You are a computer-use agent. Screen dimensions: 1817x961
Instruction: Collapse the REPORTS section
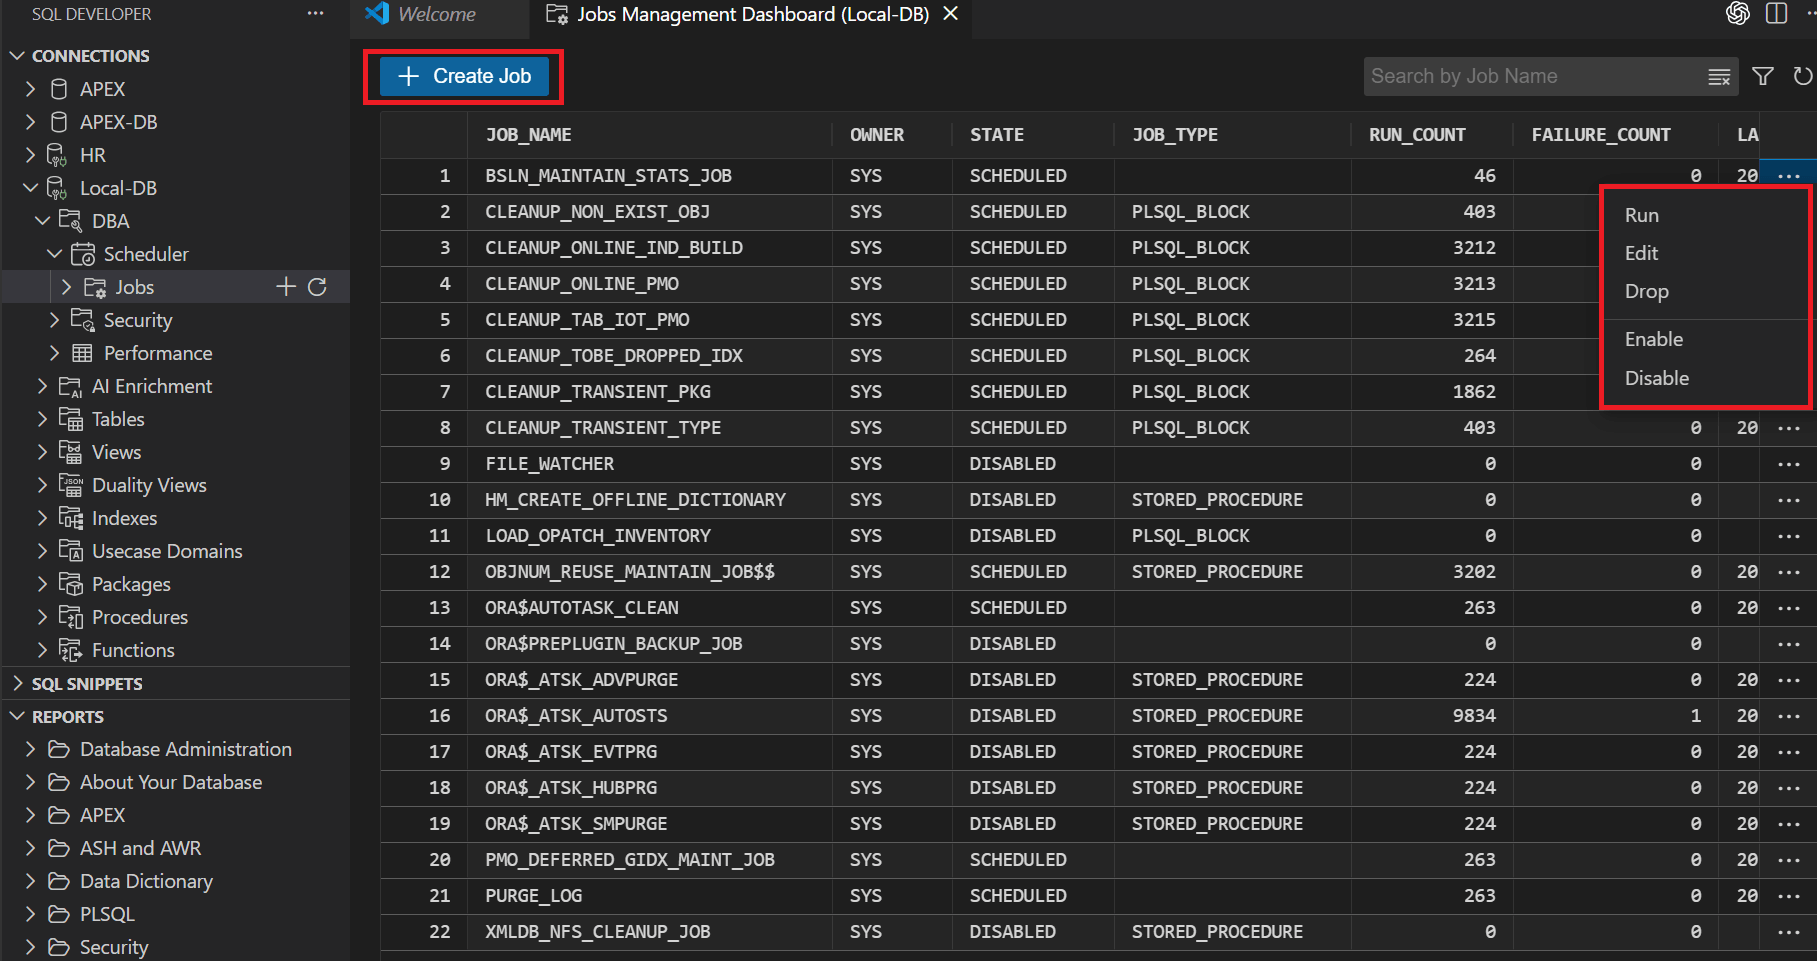click(17, 717)
